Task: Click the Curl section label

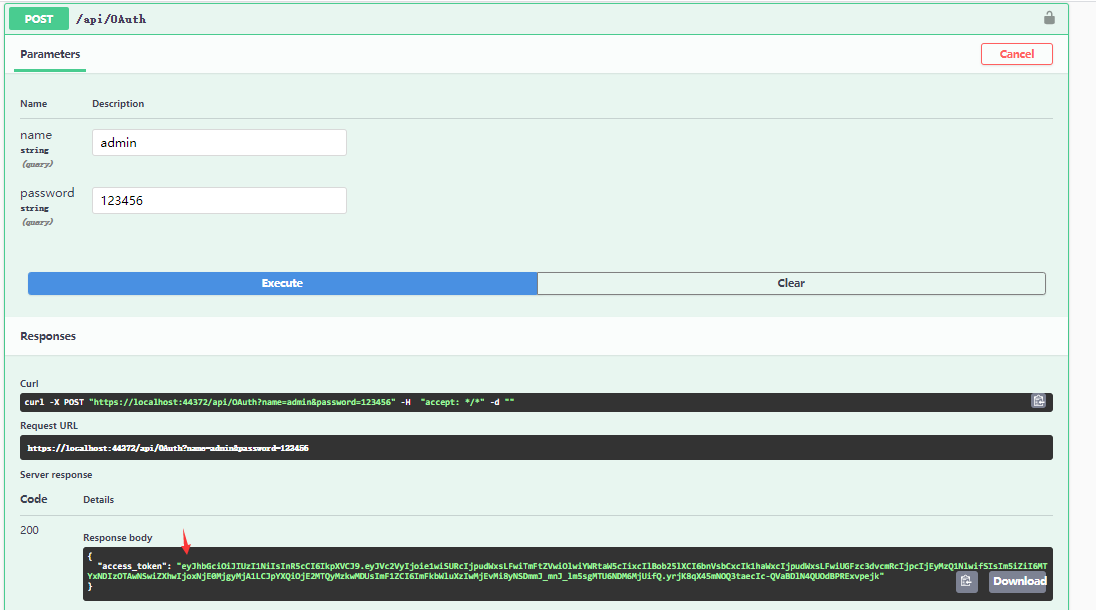Action: [29, 384]
